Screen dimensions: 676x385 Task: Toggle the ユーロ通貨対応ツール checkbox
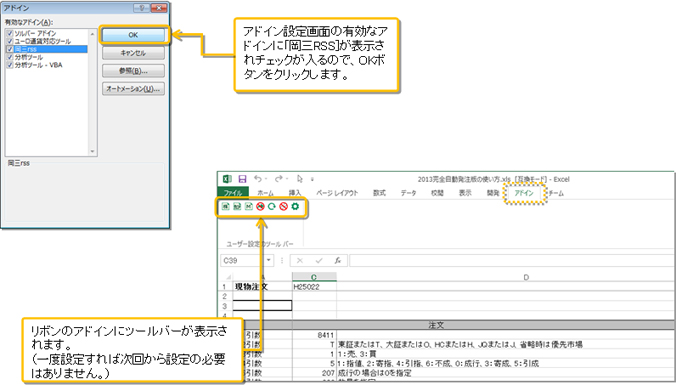pos(10,41)
